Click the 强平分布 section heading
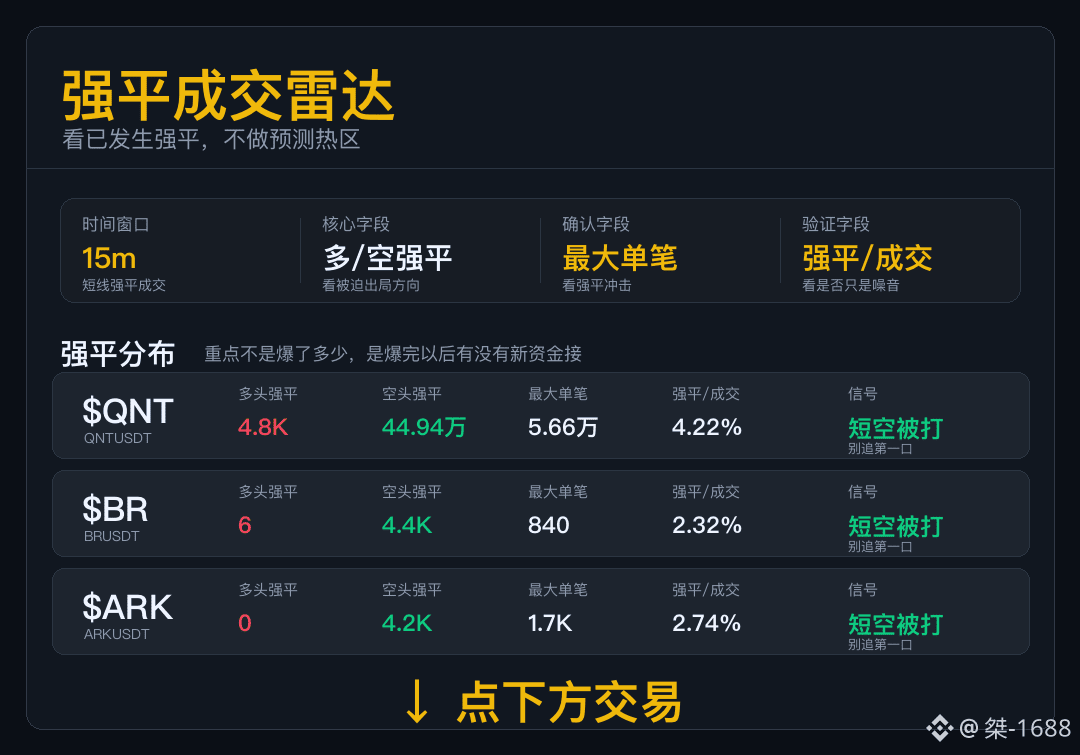The width and height of the screenshot is (1080, 755). [x=118, y=354]
